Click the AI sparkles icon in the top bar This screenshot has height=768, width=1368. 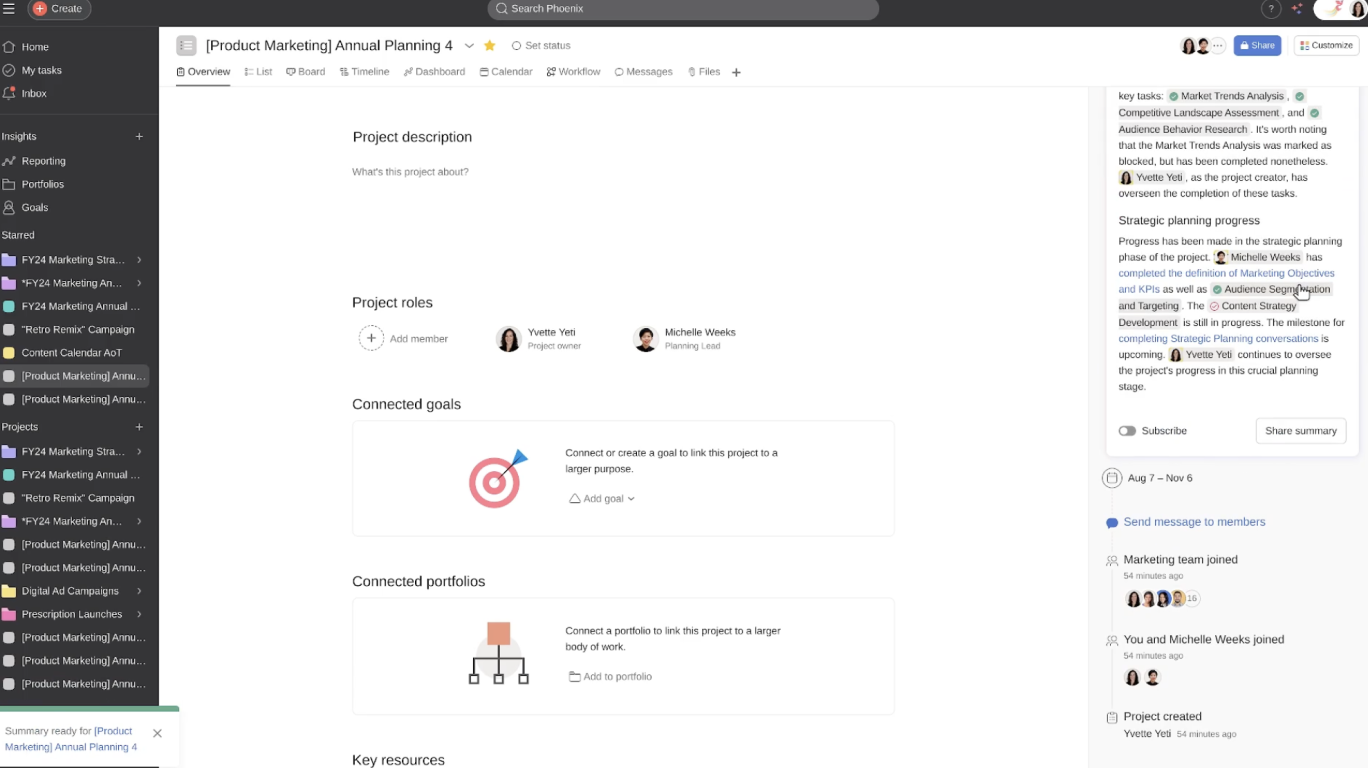pyautogui.click(x=1296, y=9)
